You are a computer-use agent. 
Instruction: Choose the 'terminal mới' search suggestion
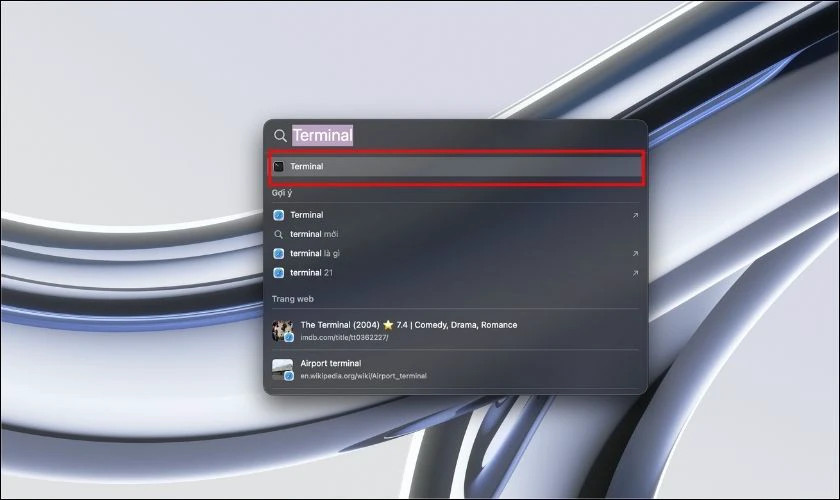pos(314,234)
